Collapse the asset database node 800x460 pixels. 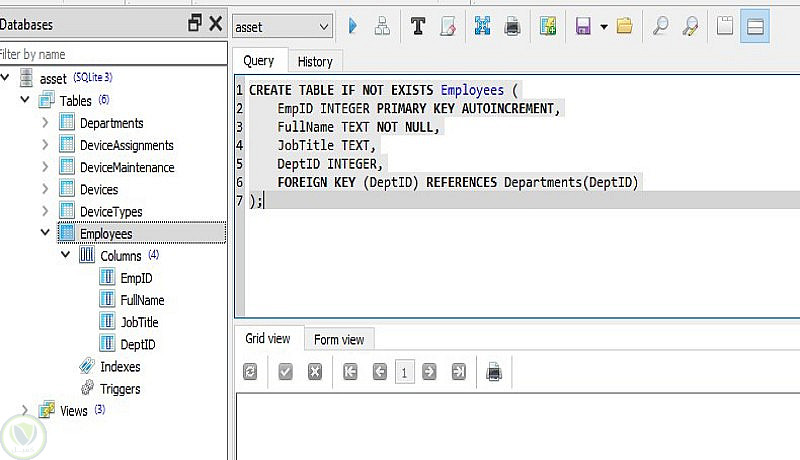point(5,78)
